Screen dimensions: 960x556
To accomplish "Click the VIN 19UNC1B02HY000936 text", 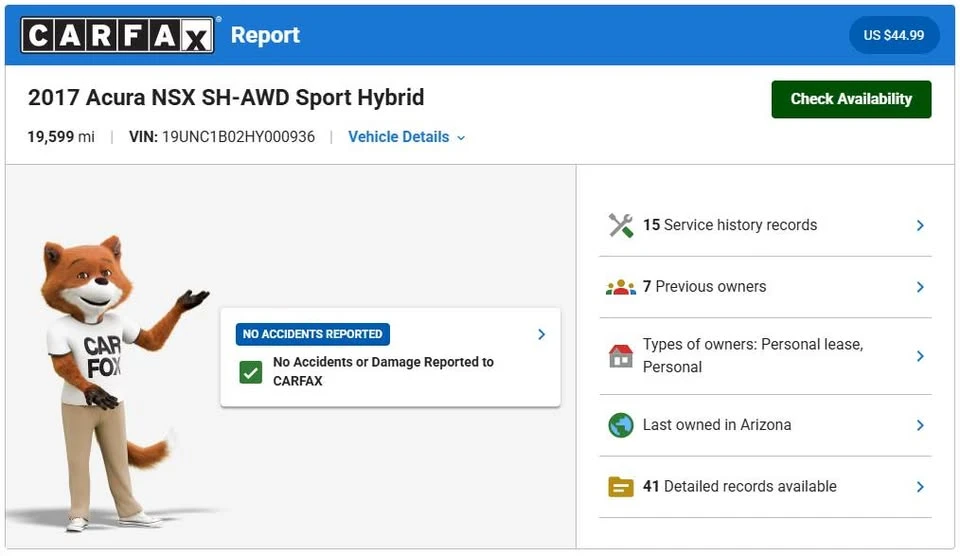I will 222,137.
